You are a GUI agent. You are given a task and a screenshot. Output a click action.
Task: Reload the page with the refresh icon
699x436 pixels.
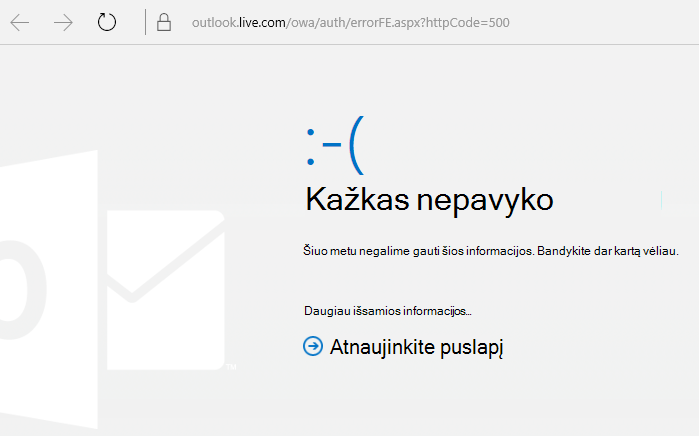coord(107,22)
